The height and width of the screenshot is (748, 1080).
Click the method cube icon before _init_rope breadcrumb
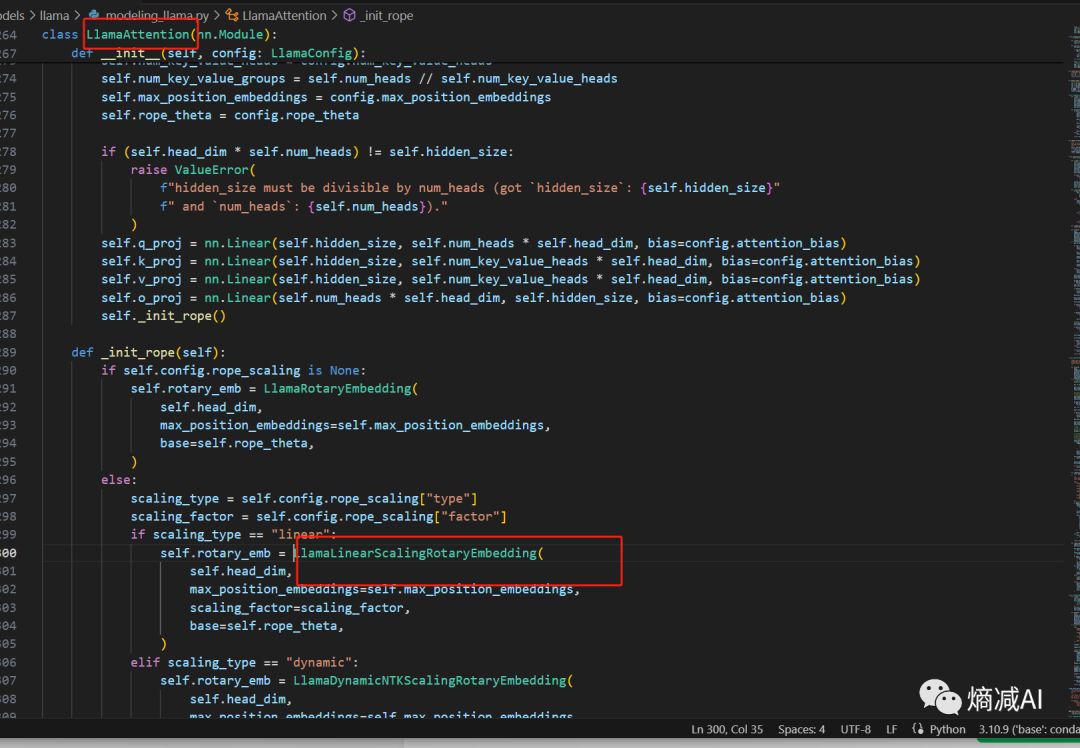(x=350, y=15)
